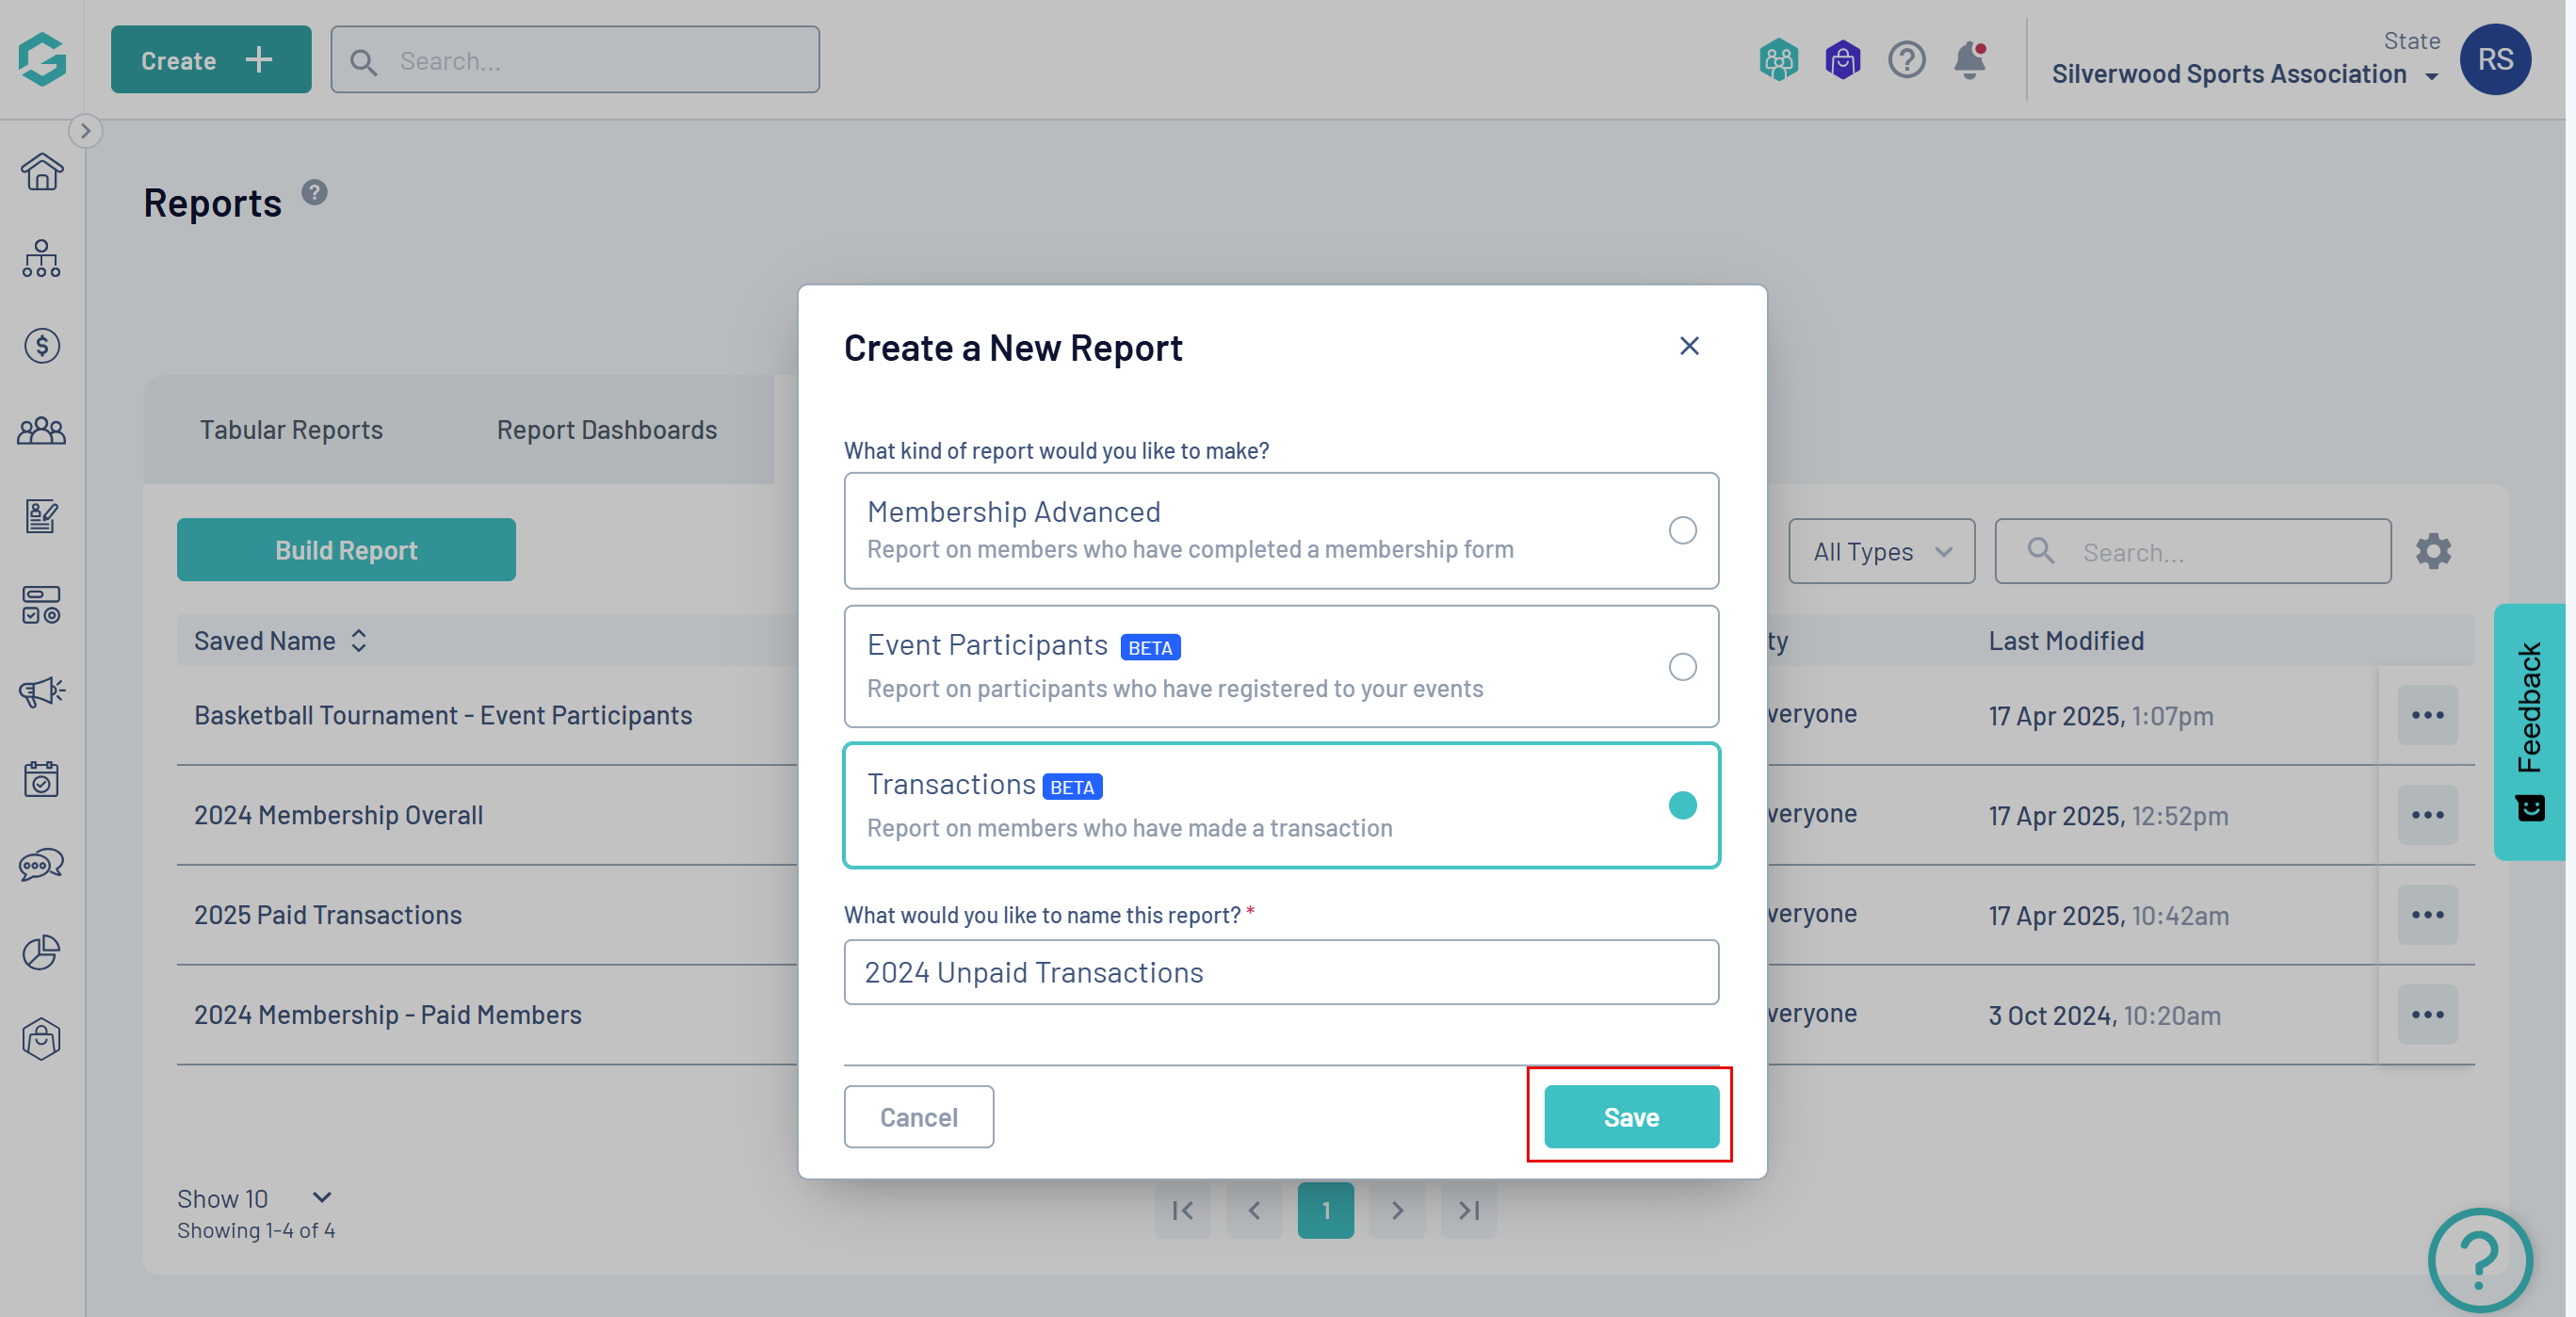Screen dimensions: 2576x1317
Task: Switch to the Tabular Reports tab
Action: pyautogui.click(x=291, y=430)
